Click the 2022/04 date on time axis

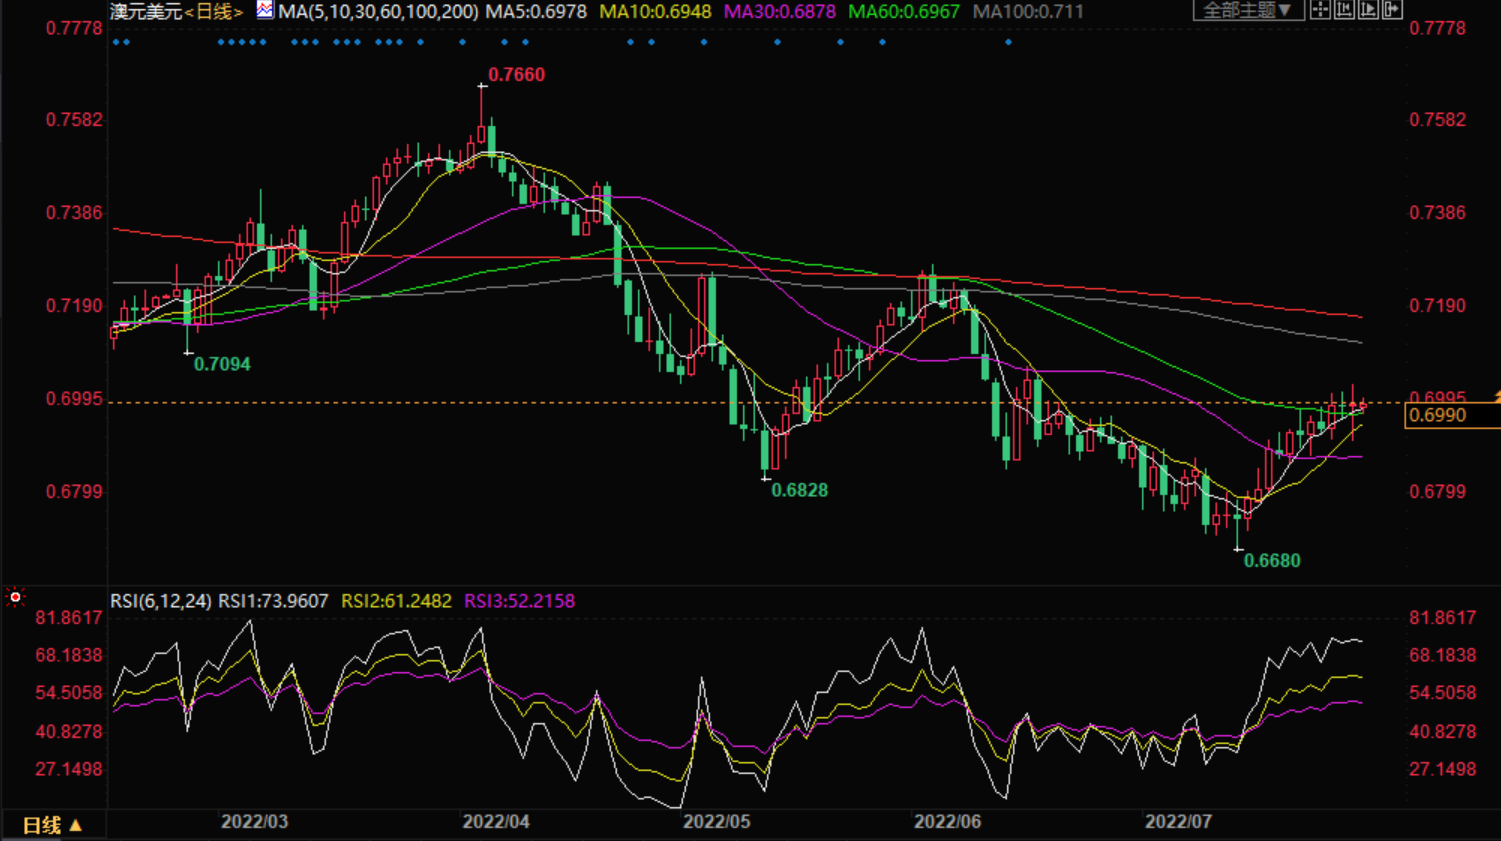496,822
